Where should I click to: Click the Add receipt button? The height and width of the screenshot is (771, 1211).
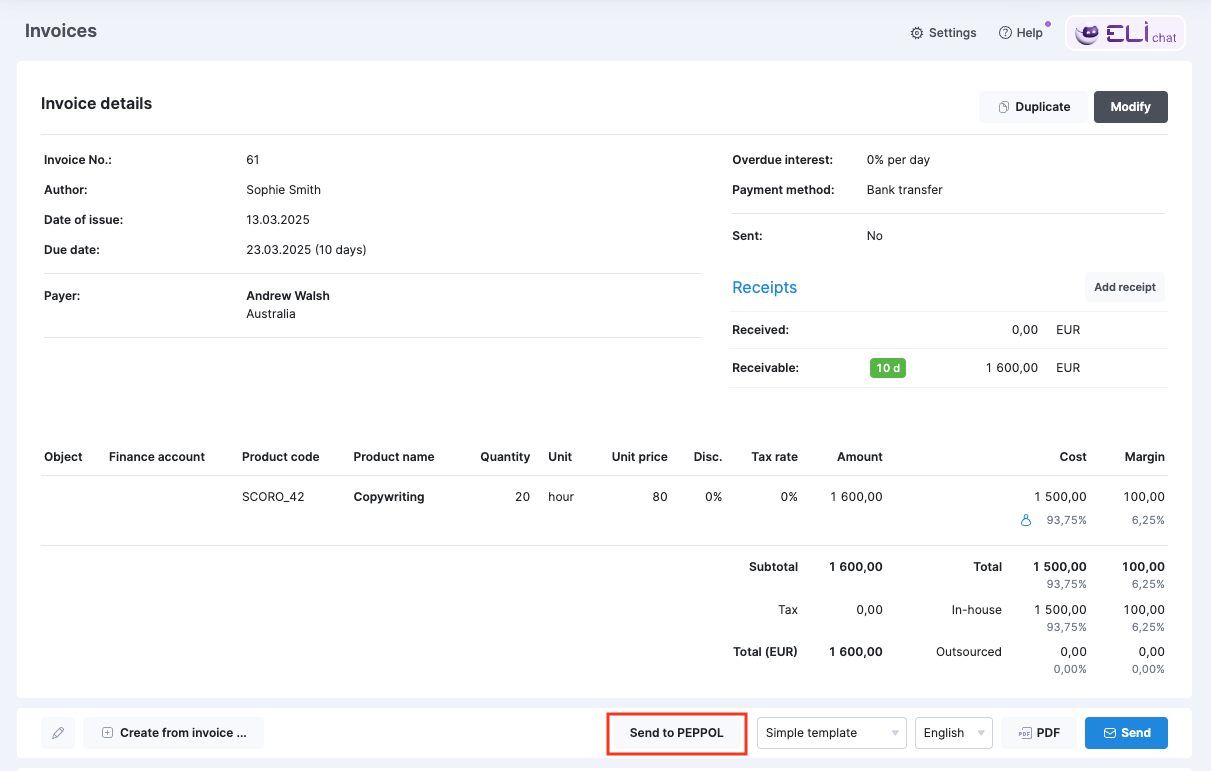point(1125,287)
